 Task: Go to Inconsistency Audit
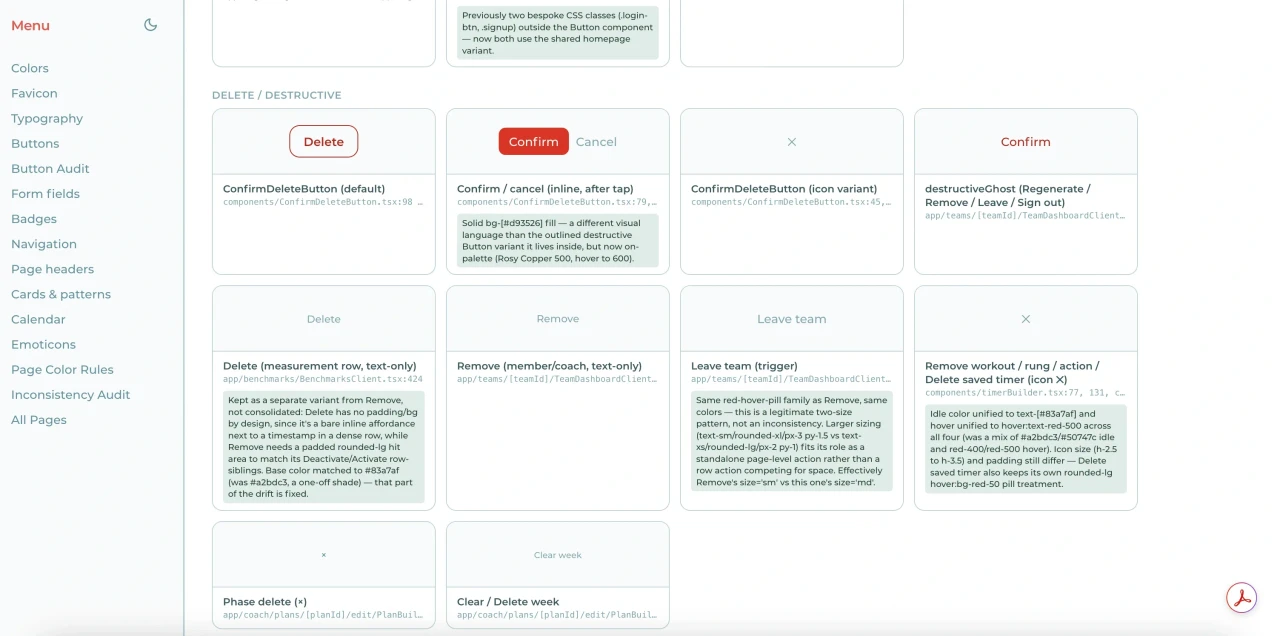tap(71, 394)
